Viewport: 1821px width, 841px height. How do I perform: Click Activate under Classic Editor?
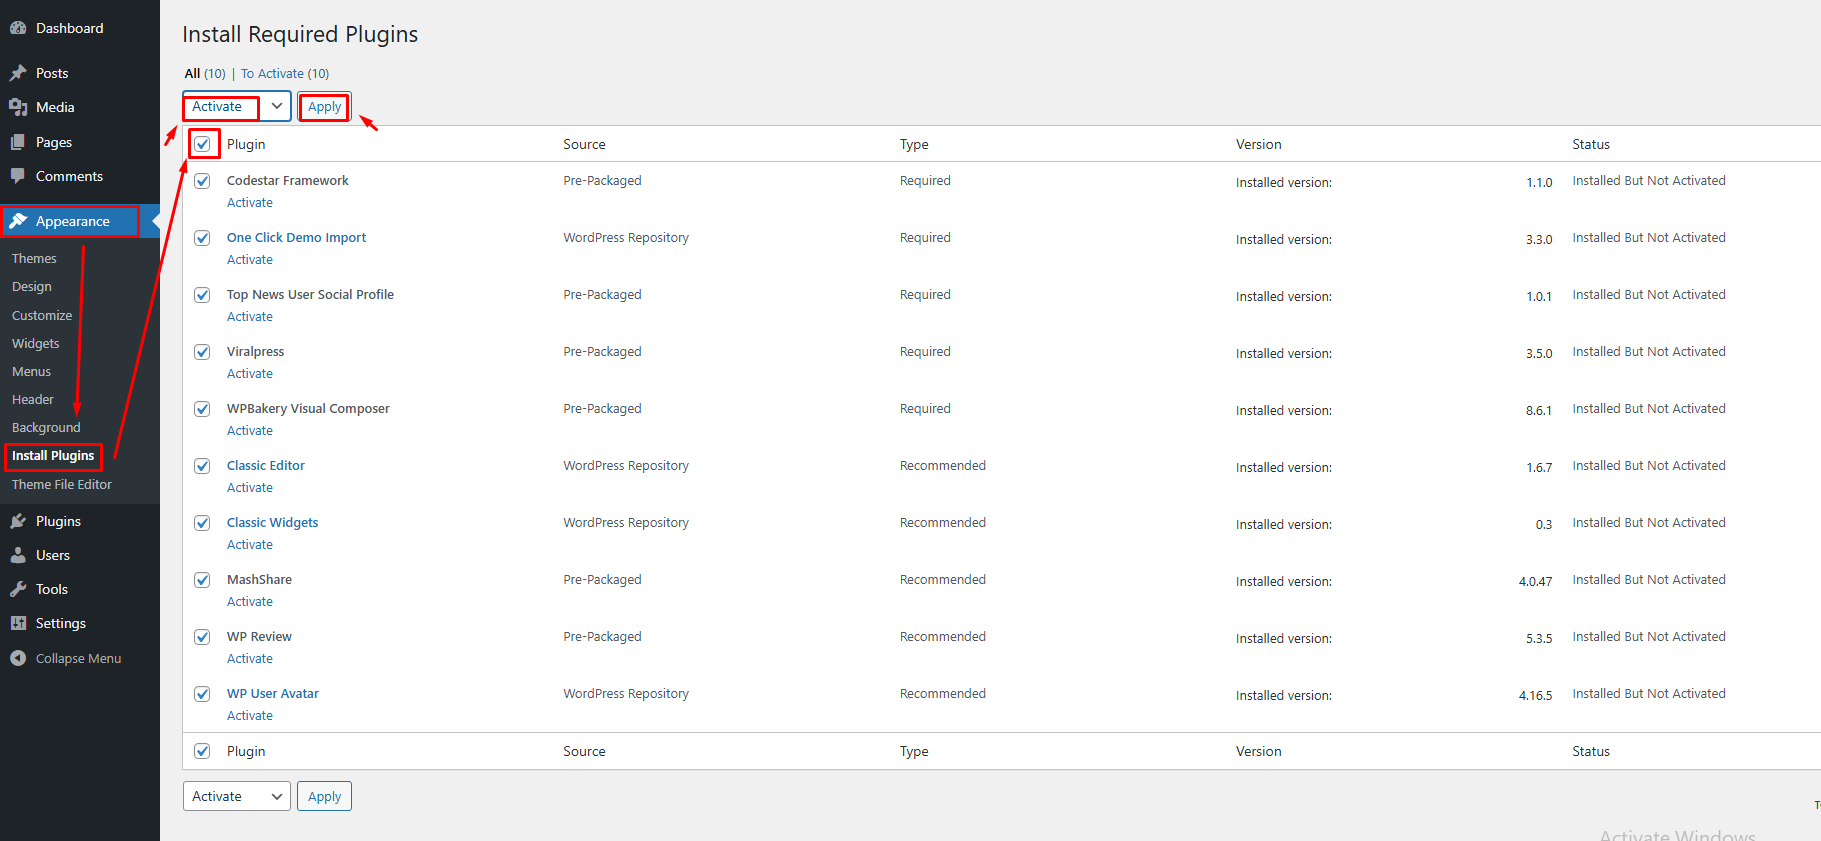pyautogui.click(x=250, y=488)
